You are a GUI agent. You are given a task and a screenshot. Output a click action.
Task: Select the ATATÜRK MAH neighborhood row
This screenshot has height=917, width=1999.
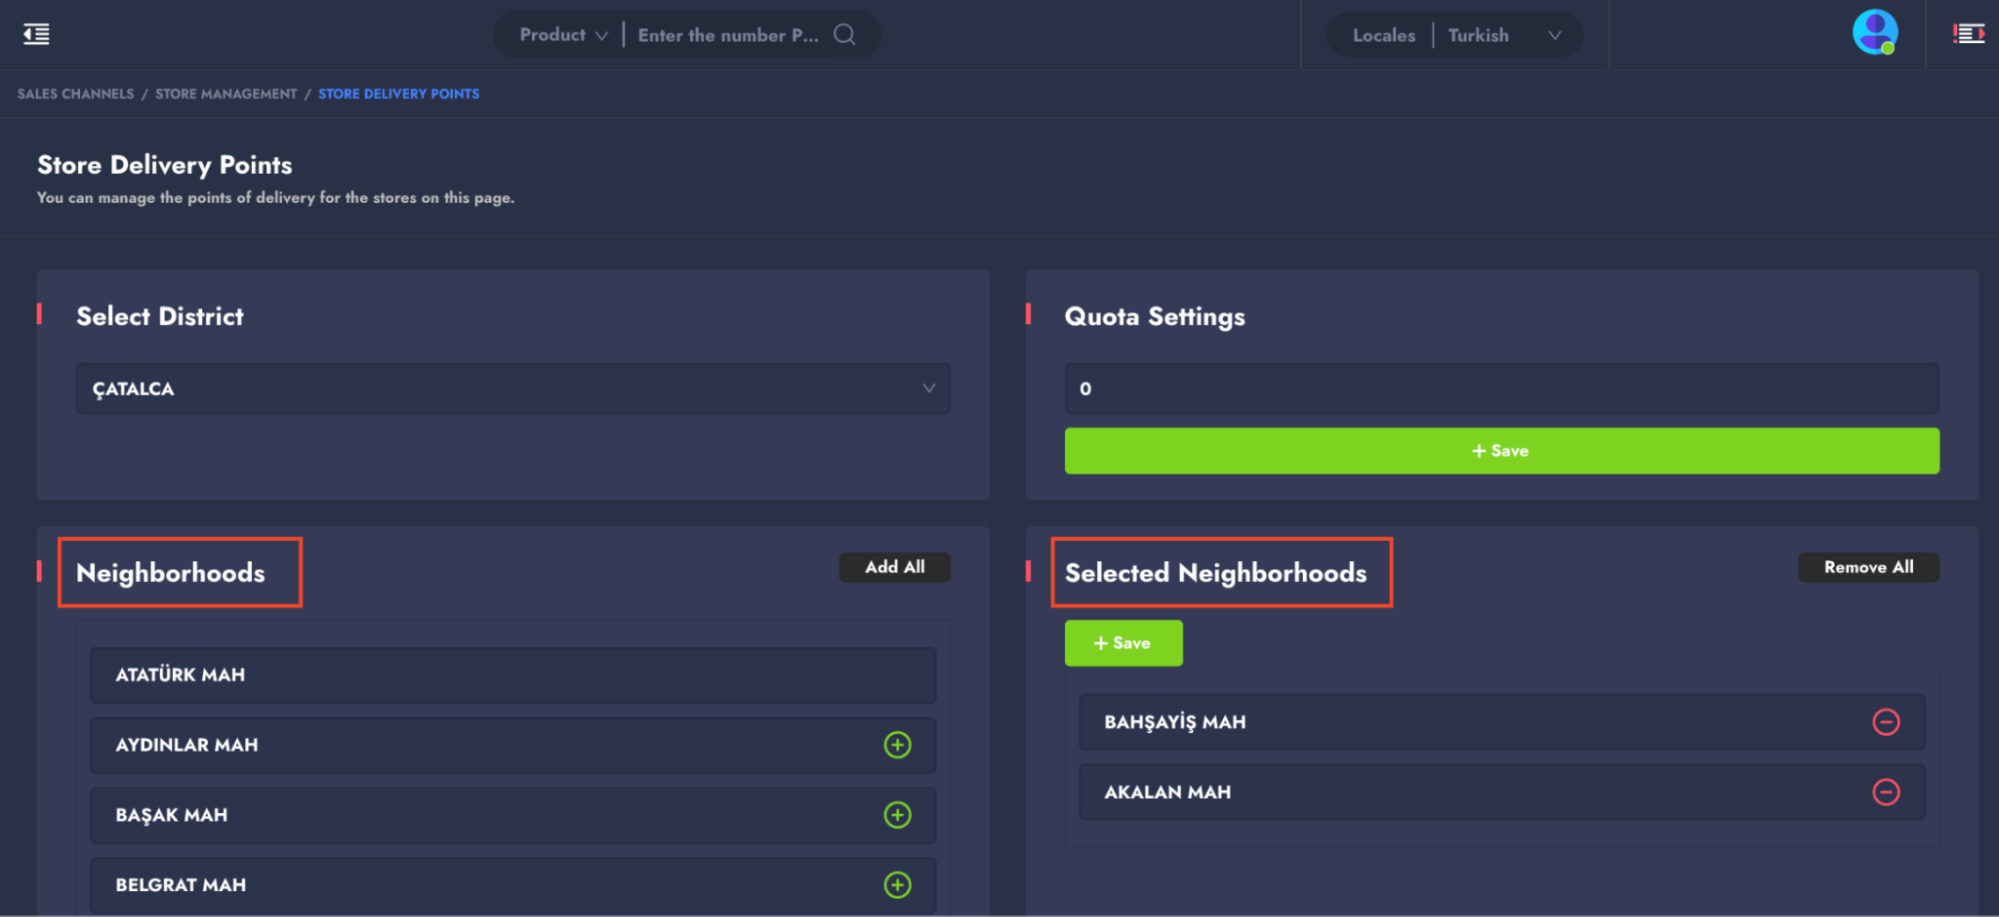512,675
